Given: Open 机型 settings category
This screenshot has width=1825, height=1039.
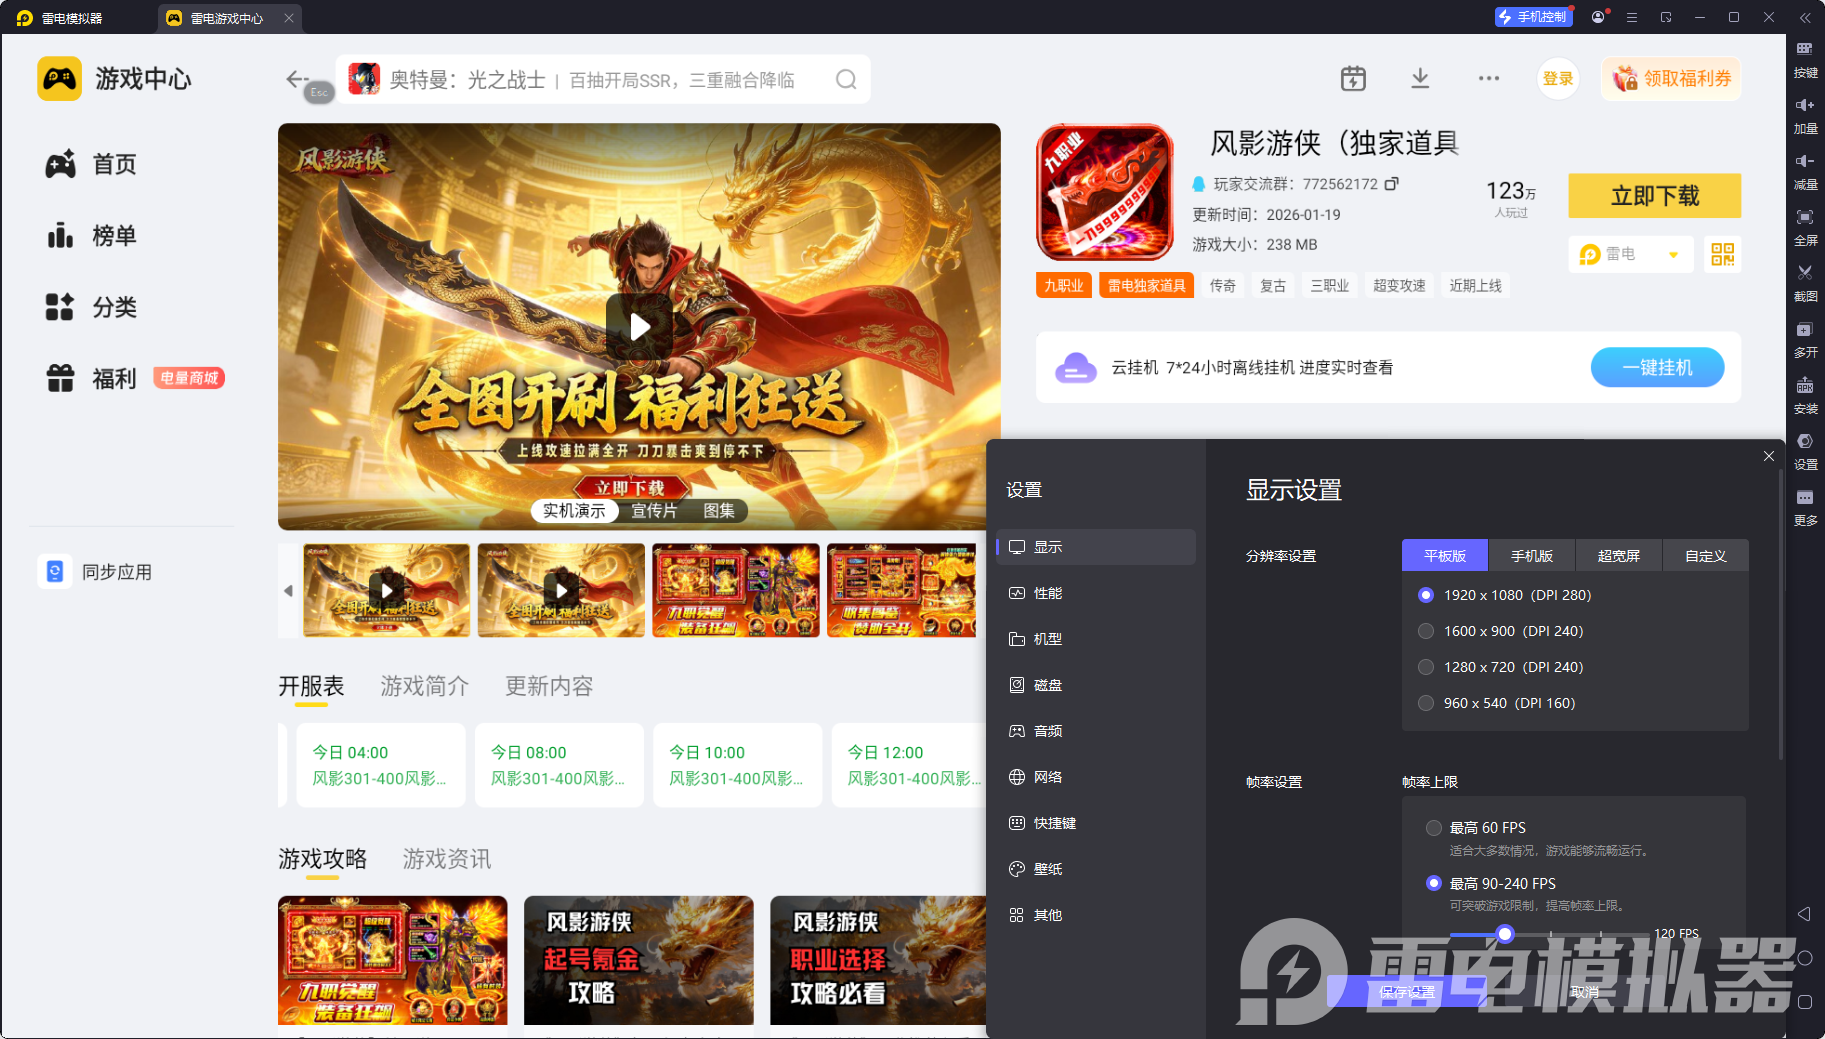Looking at the screenshot, I should click(x=1096, y=639).
